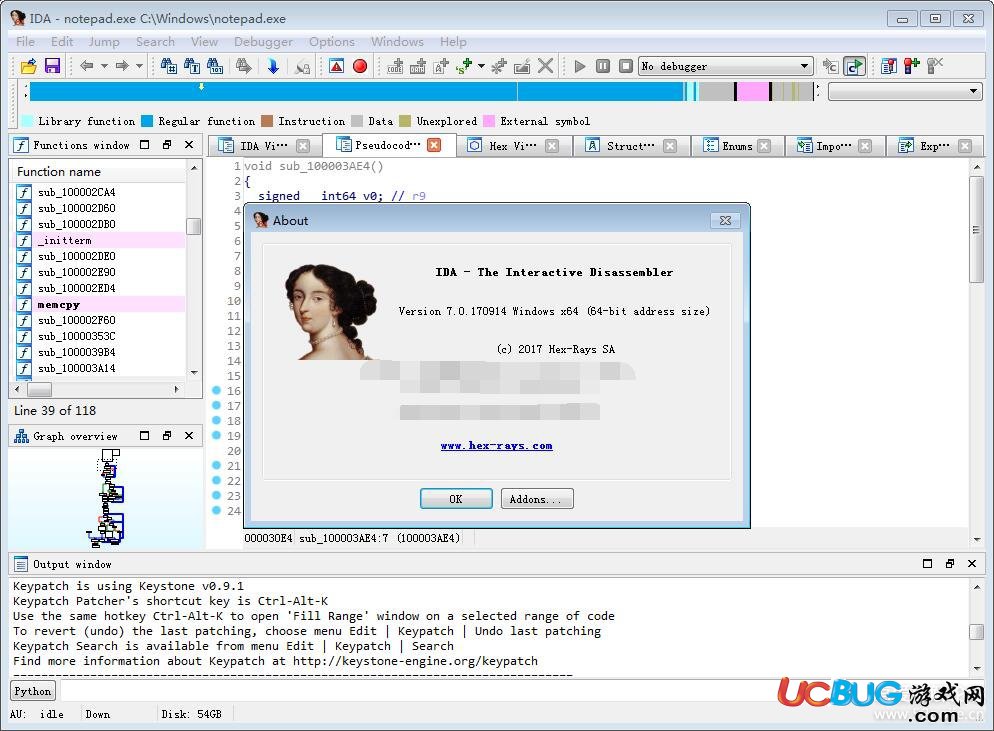This screenshot has width=994, height=731.
Task: Click the External symbol legend color swatch
Action: tap(489, 121)
